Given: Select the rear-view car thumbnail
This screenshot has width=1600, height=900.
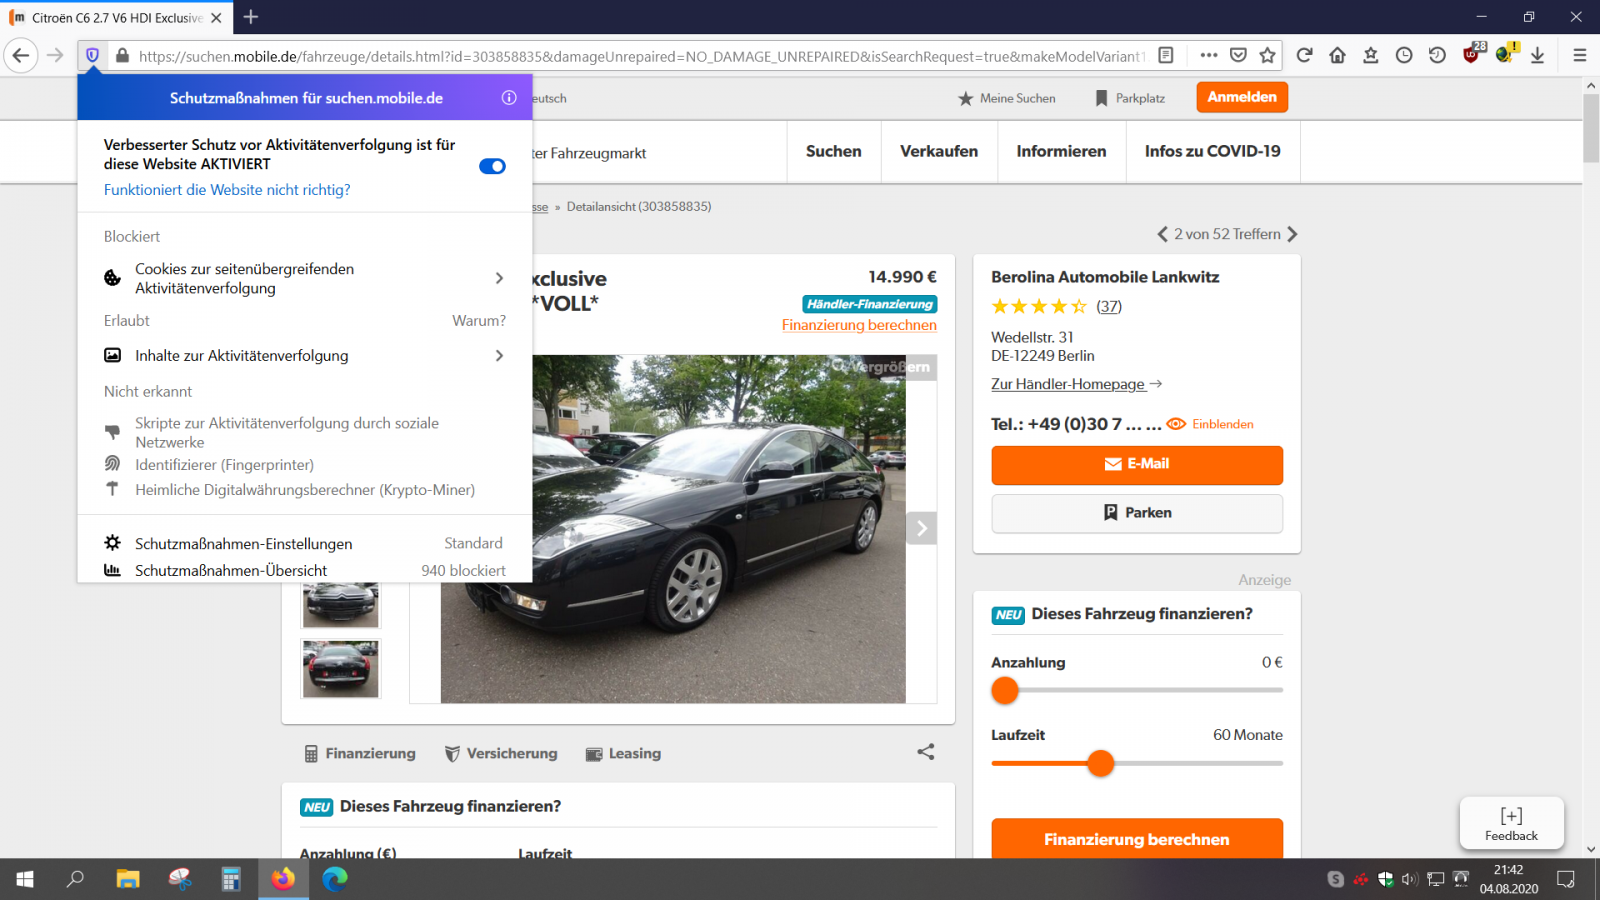Looking at the screenshot, I should click(x=341, y=667).
